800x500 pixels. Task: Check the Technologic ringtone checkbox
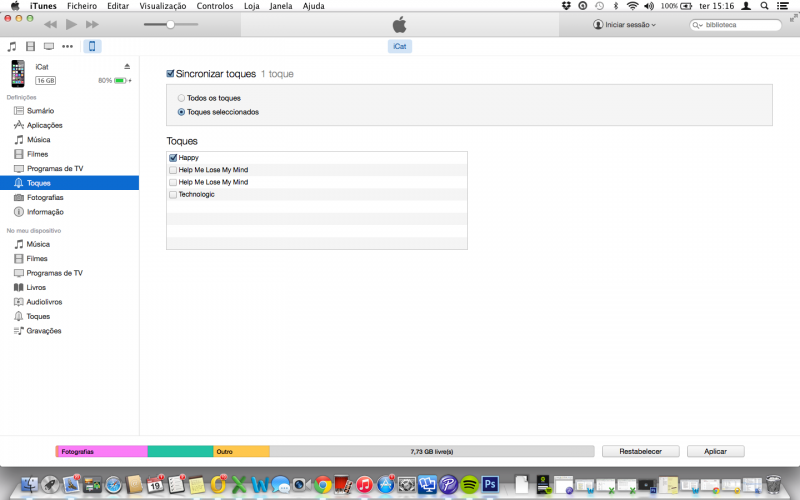[x=173, y=194]
